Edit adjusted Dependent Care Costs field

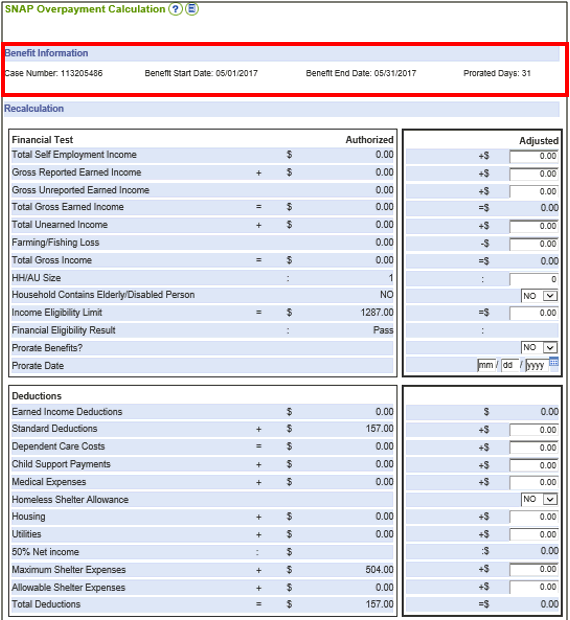click(x=534, y=448)
